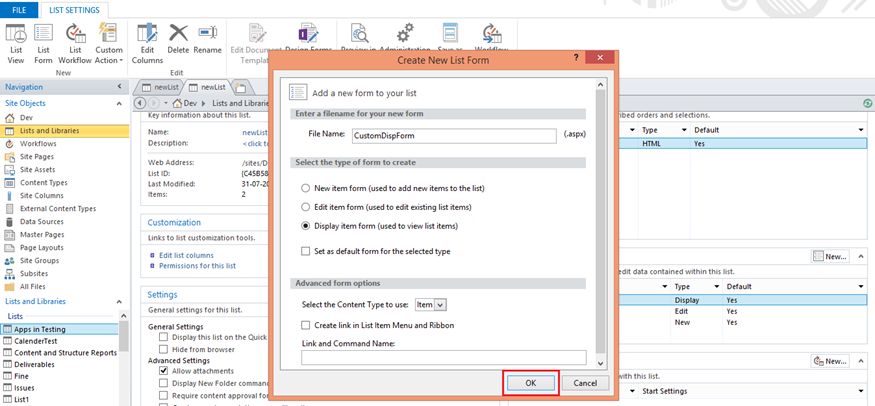The width and height of the screenshot is (875, 406).
Task: Select List Form in the ribbon
Action: (x=44, y=44)
